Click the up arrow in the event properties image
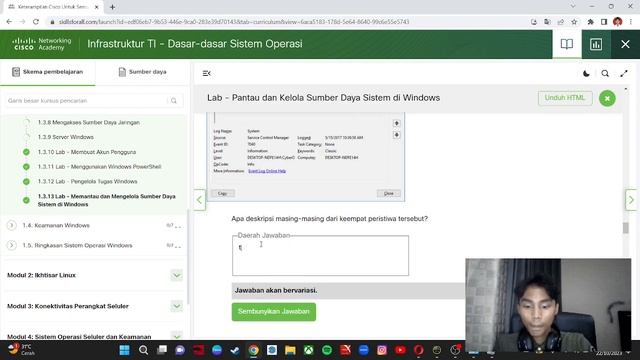This screenshot has height=360, width=640. click(x=396, y=123)
